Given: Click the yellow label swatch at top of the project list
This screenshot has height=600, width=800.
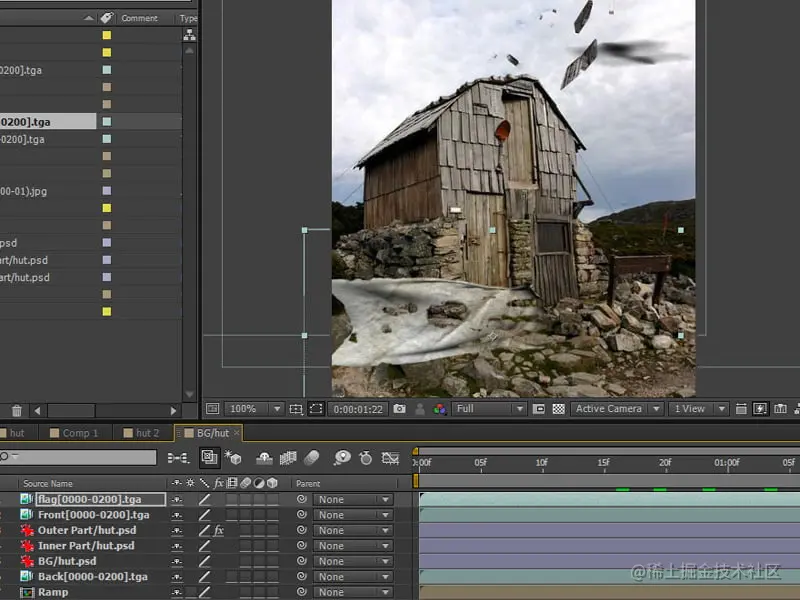Looking at the screenshot, I should tap(107, 36).
